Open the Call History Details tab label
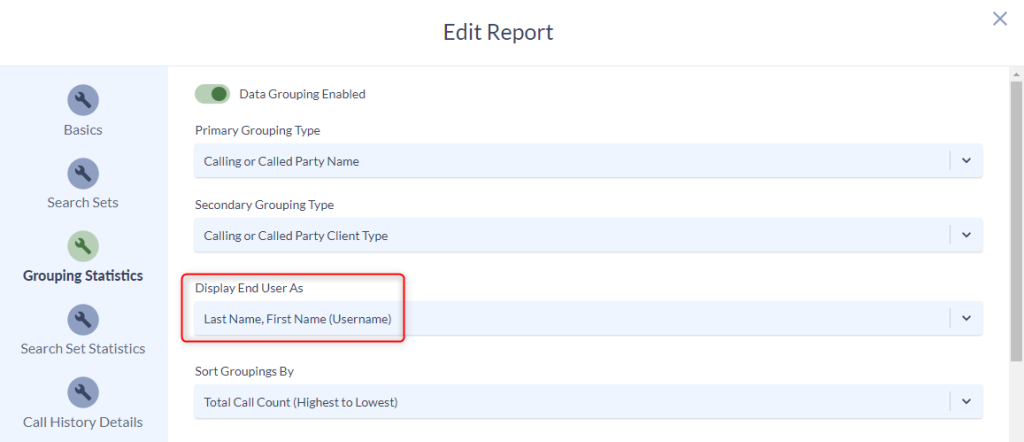 click(83, 422)
